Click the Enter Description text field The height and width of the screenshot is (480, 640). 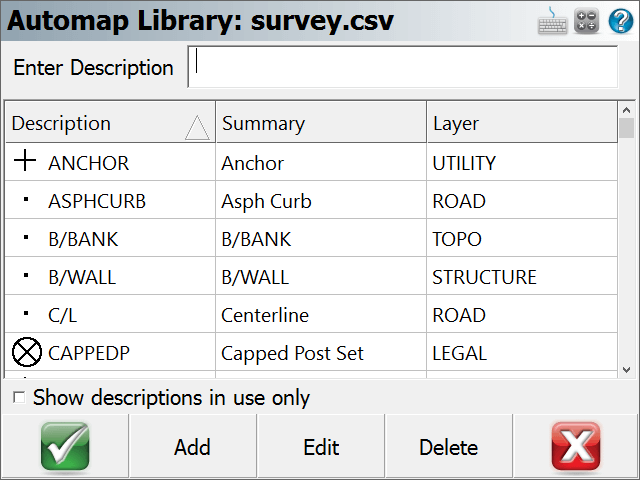tap(403, 67)
